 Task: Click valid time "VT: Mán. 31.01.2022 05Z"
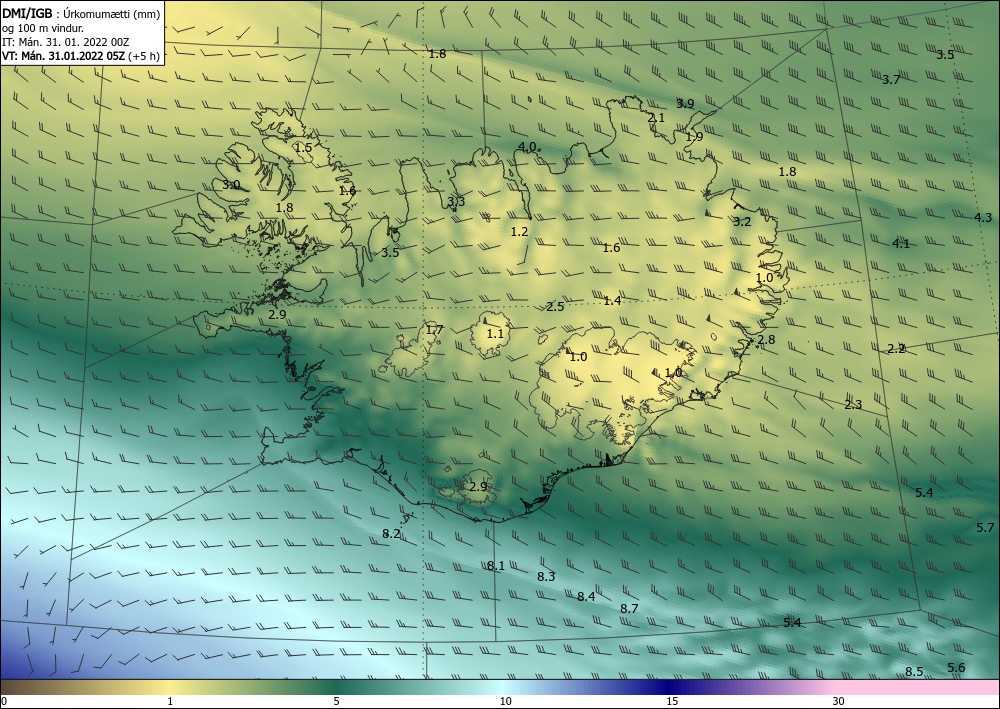click(64, 56)
